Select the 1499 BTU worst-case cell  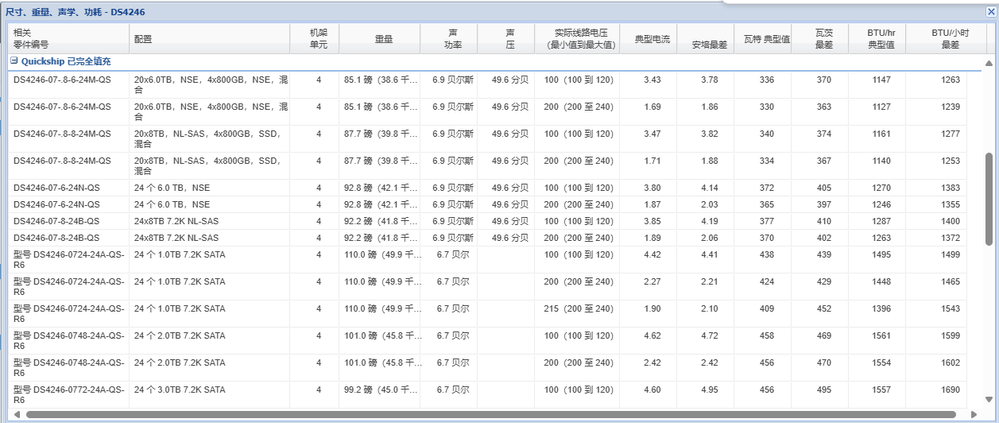pos(950,254)
